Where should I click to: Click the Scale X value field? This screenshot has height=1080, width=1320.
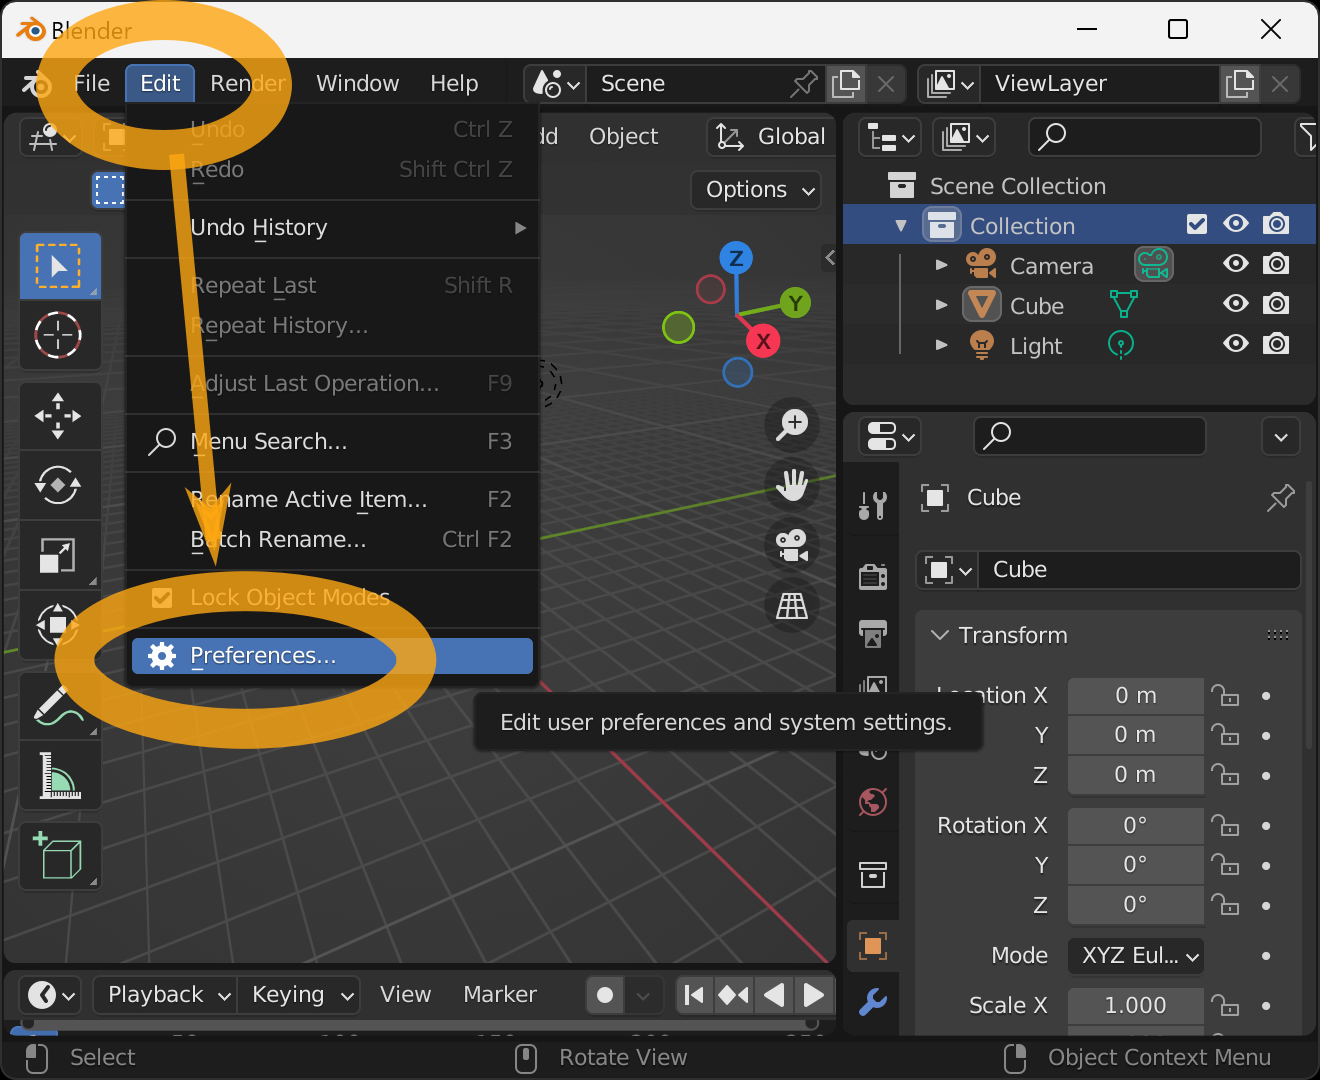point(1135,1005)
